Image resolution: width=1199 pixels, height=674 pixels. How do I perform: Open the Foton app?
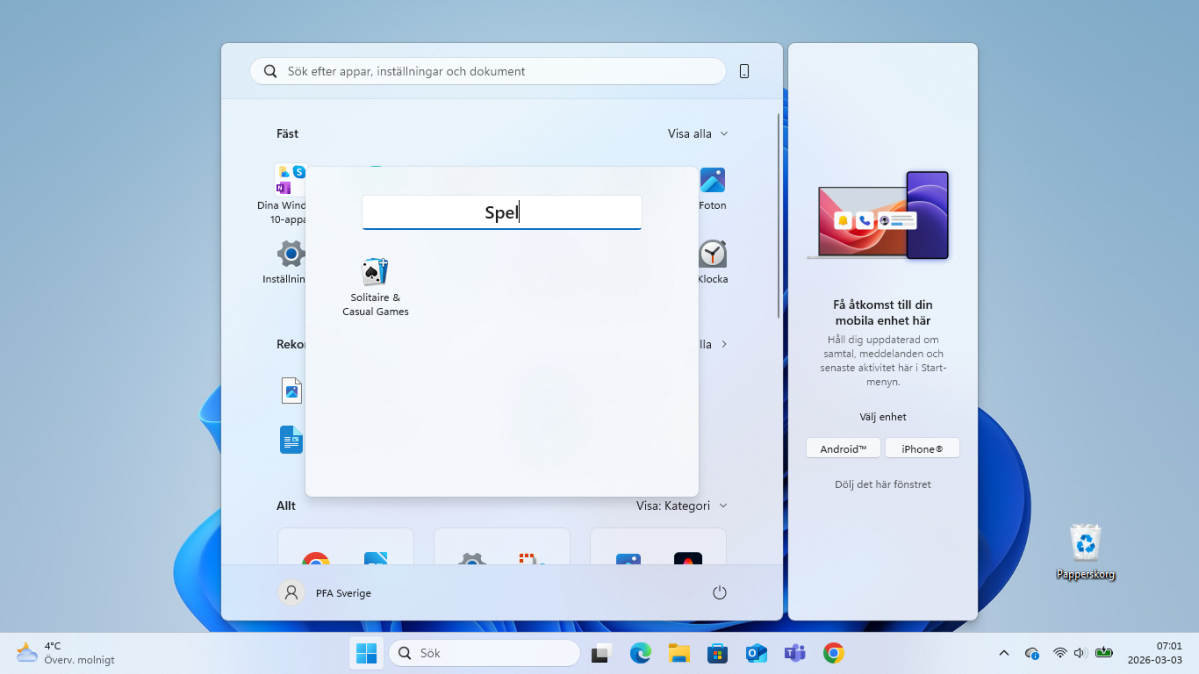712,188
